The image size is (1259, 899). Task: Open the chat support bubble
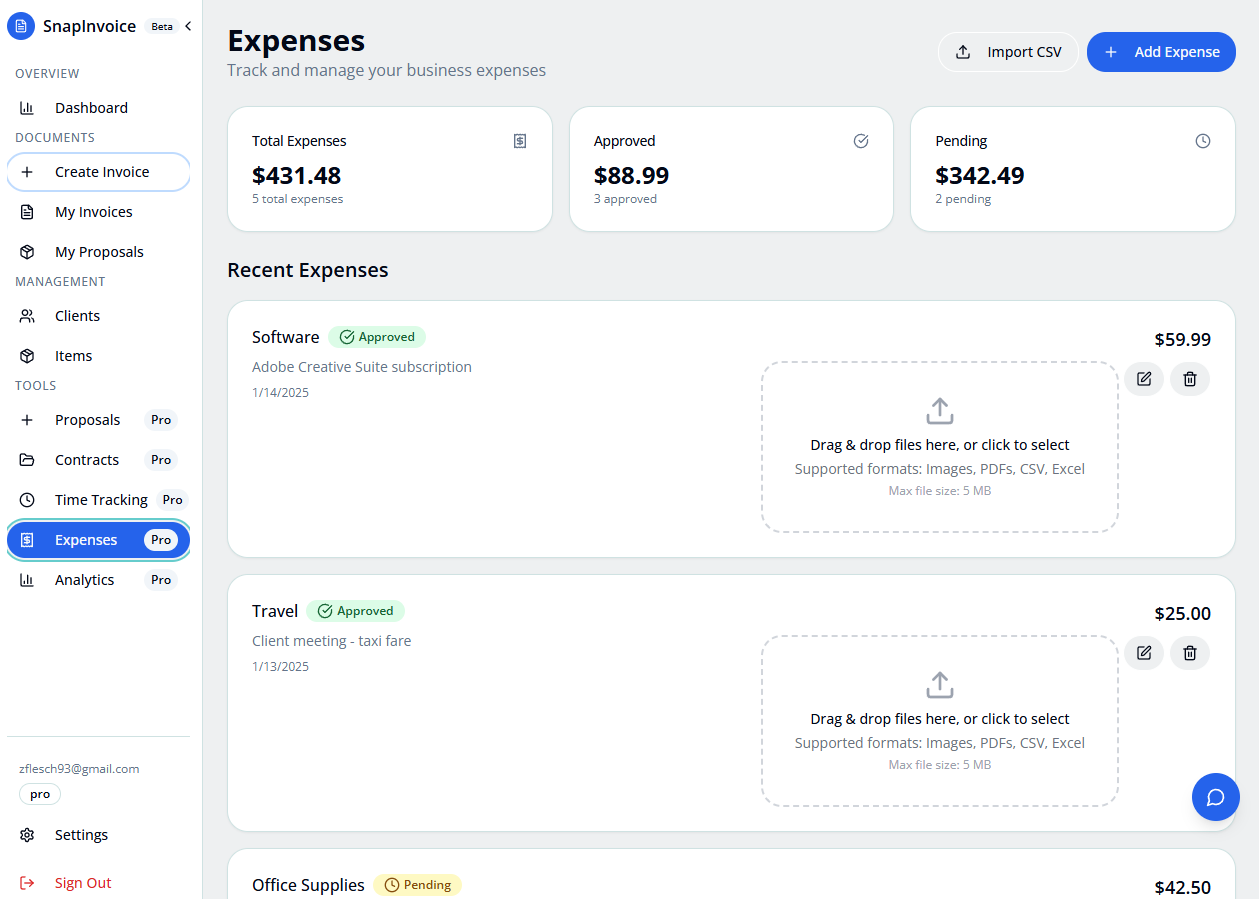pos(1215,797)
